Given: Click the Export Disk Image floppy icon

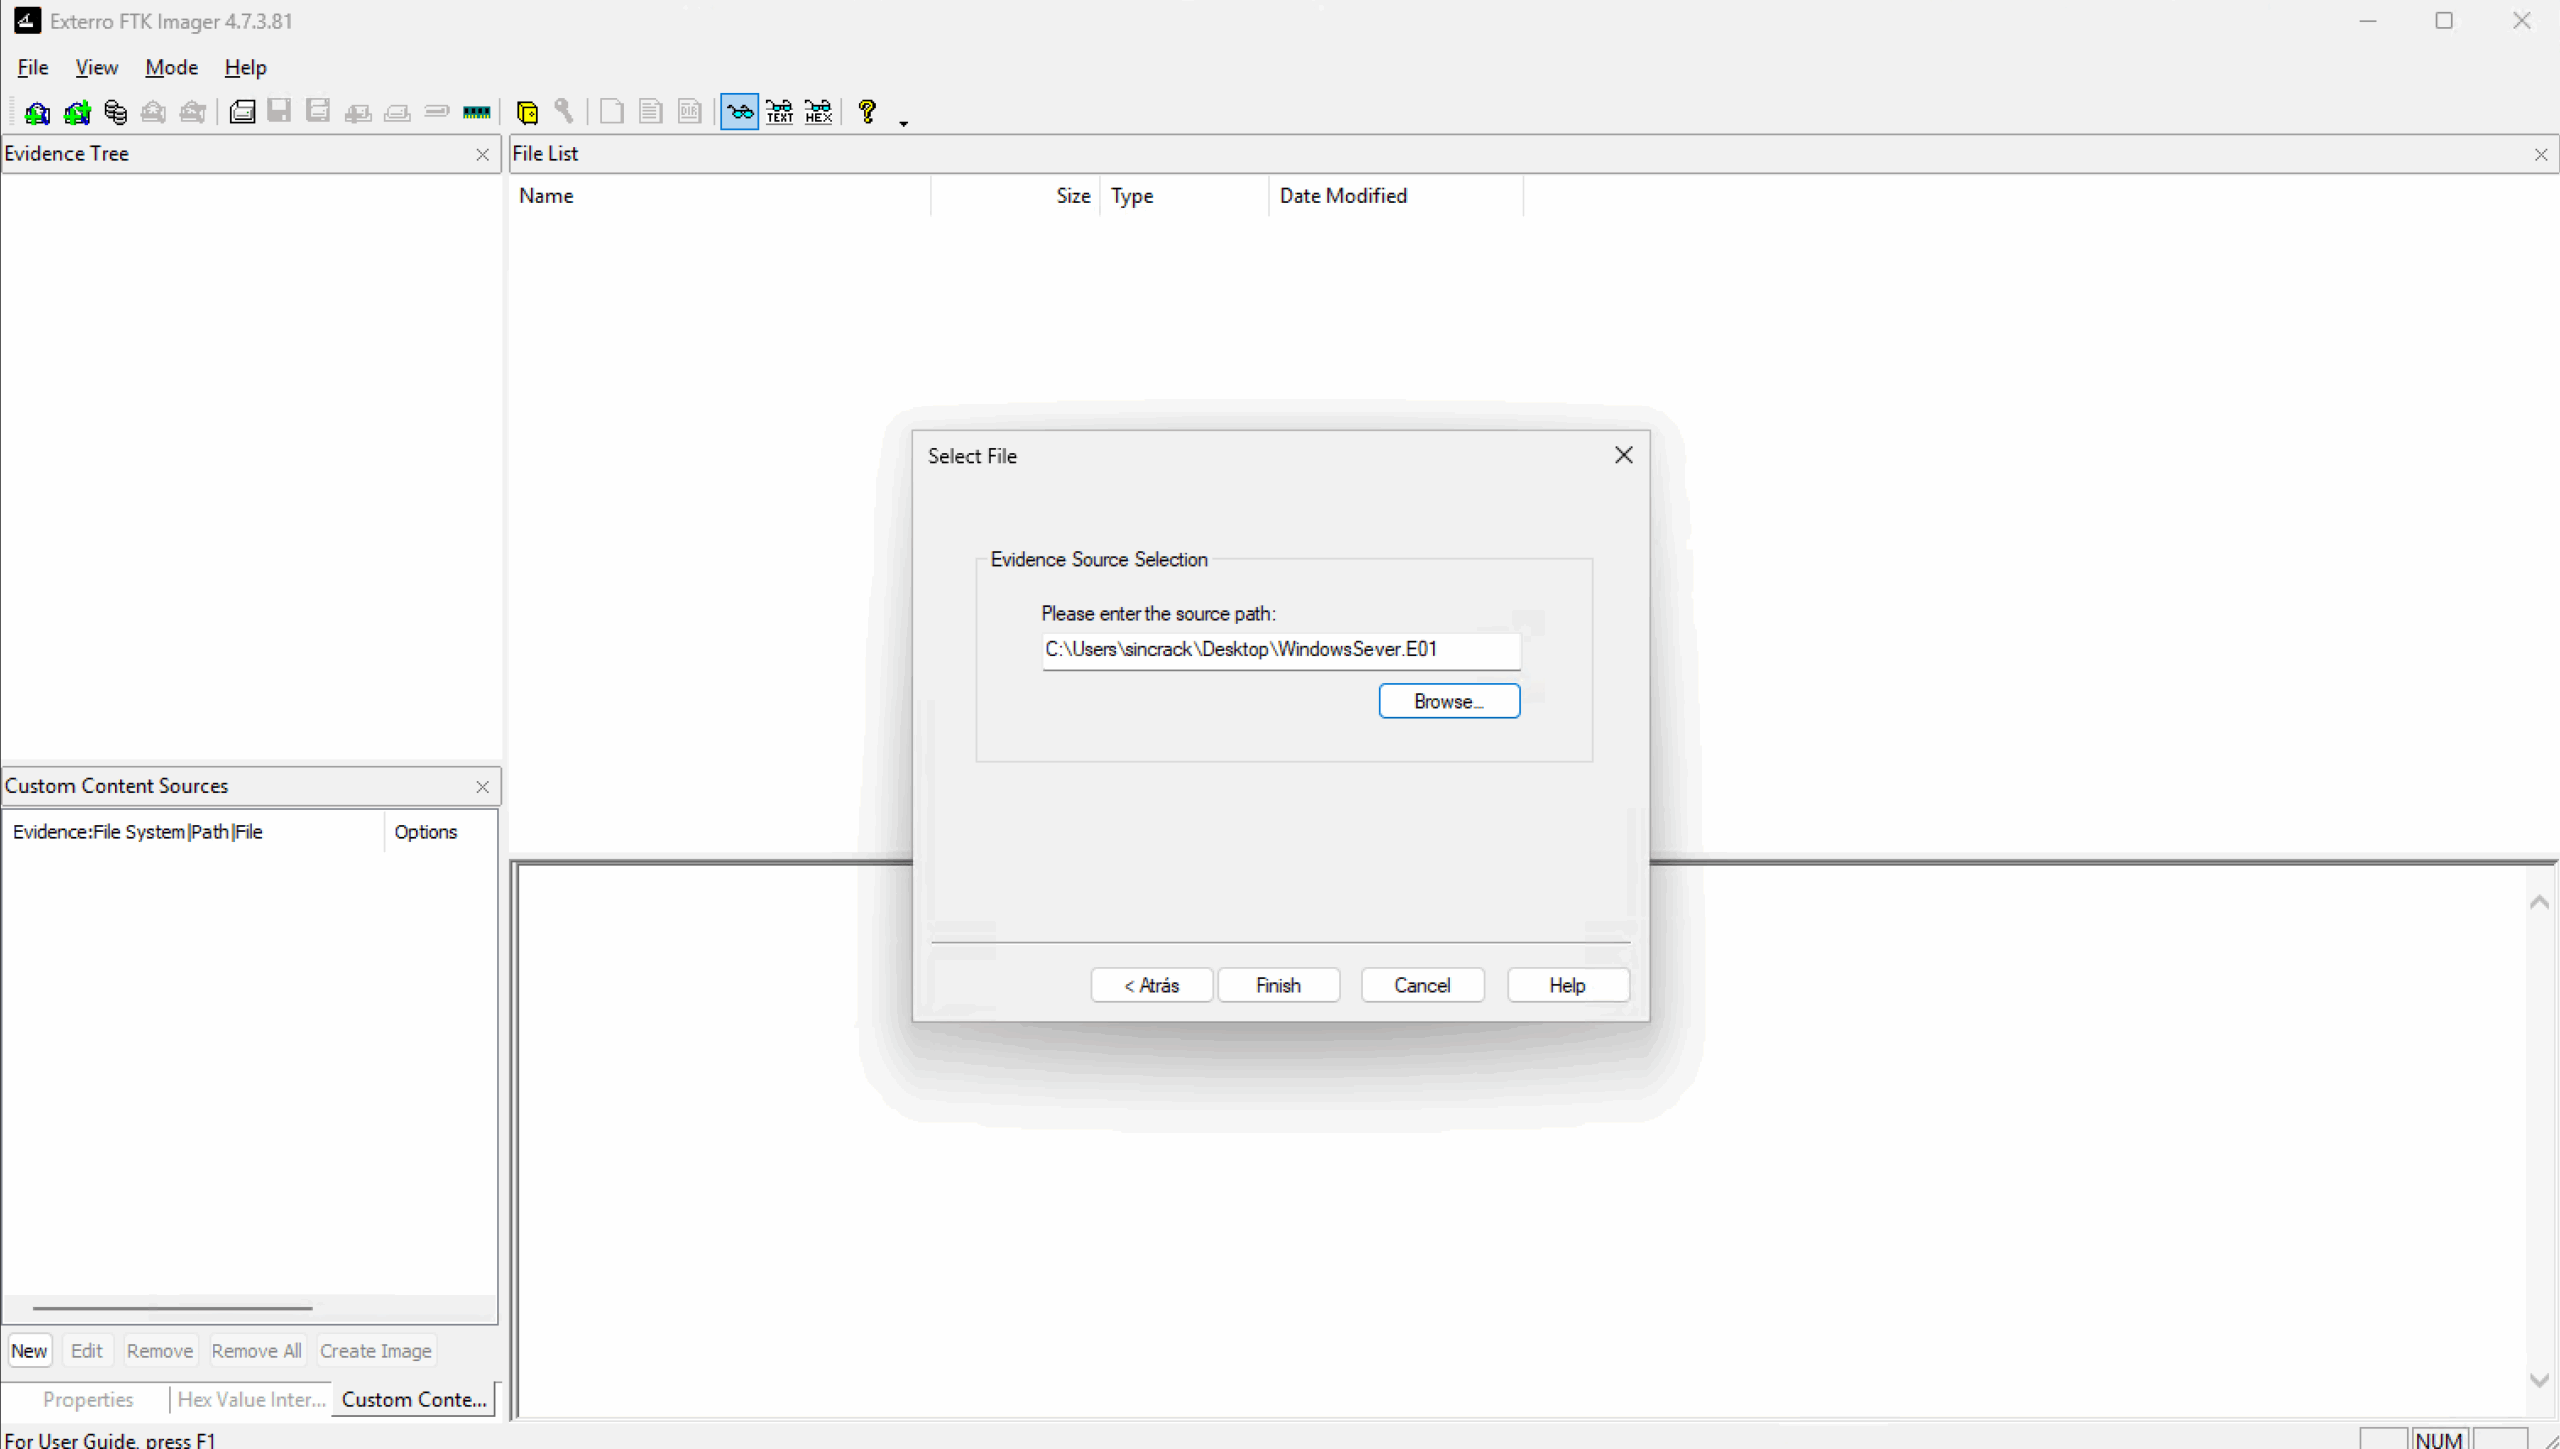Looking at the screenshot, I should (280, 111).
